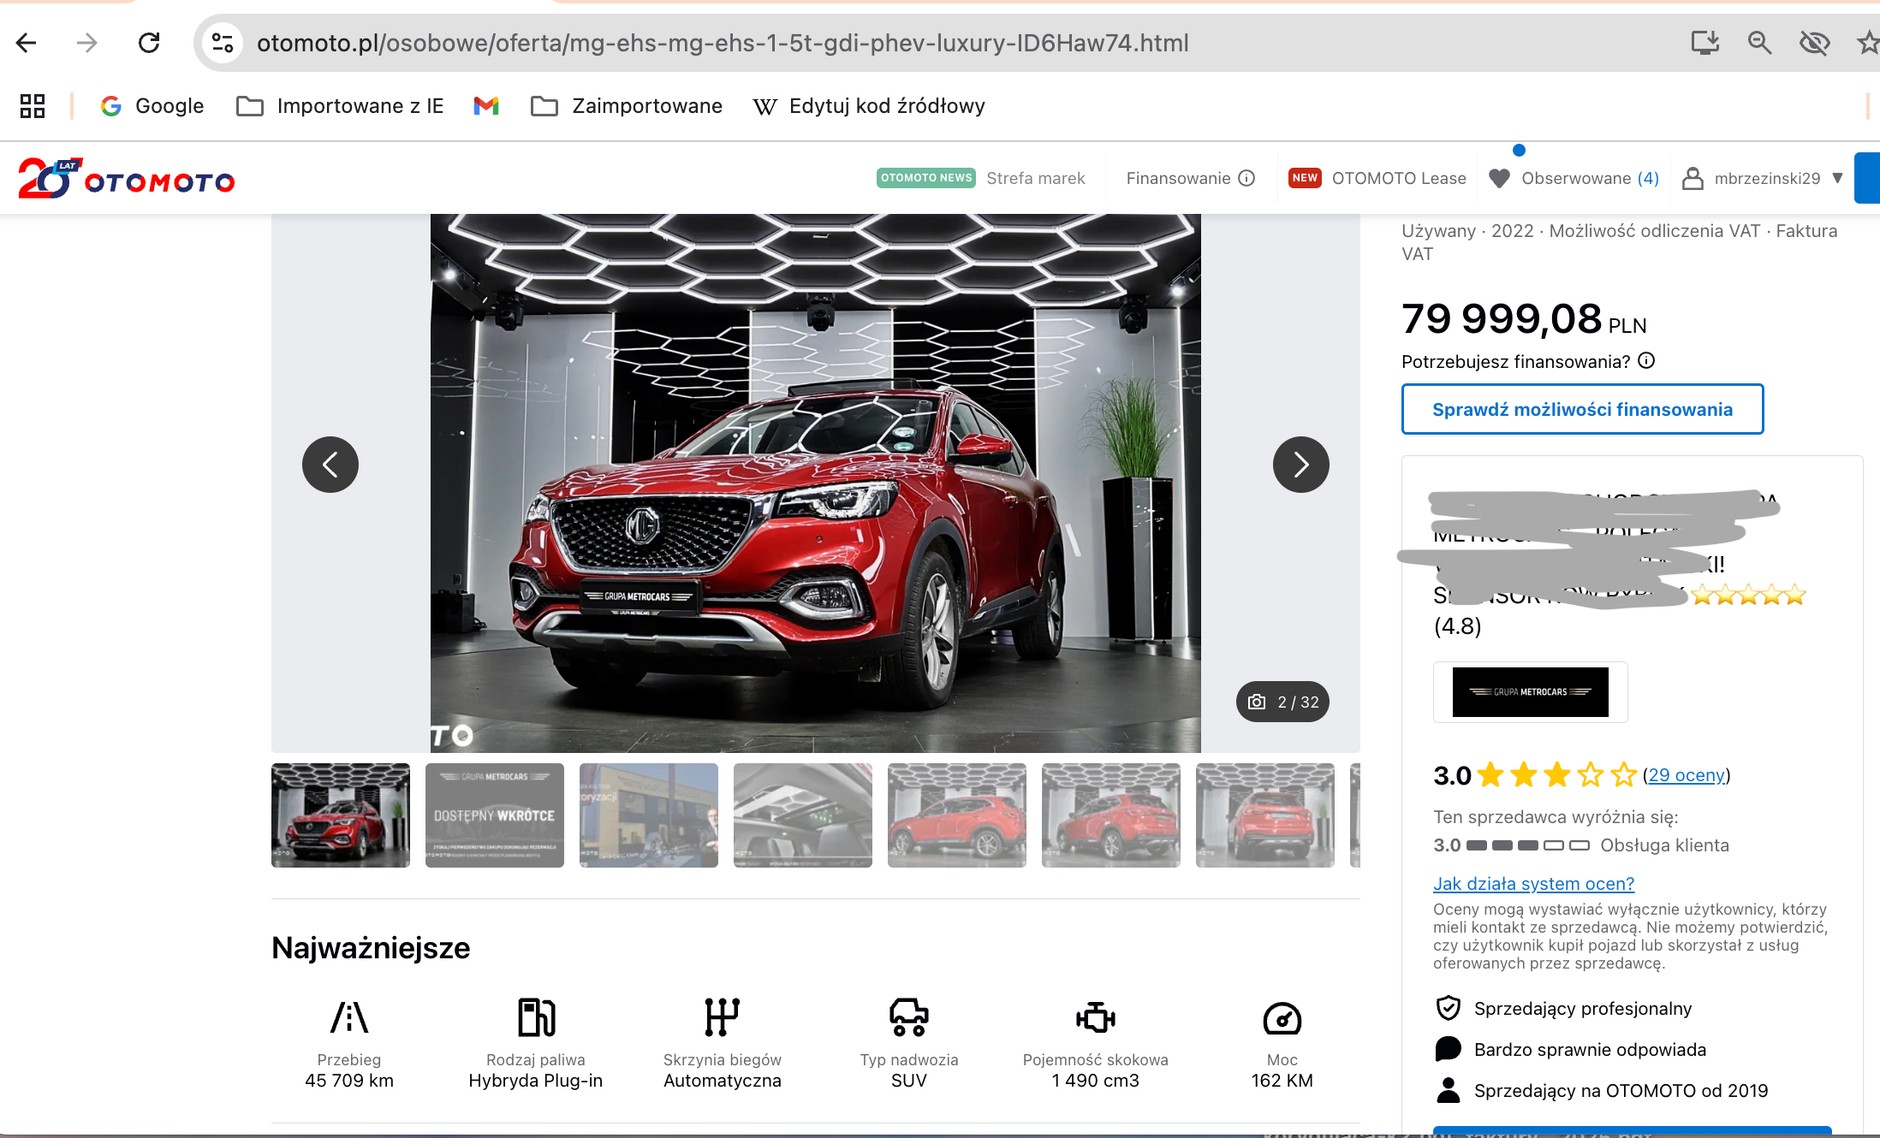
Task: Show previous photo with the left arrow
Action: pyautogui.click(x=330, y=465)
